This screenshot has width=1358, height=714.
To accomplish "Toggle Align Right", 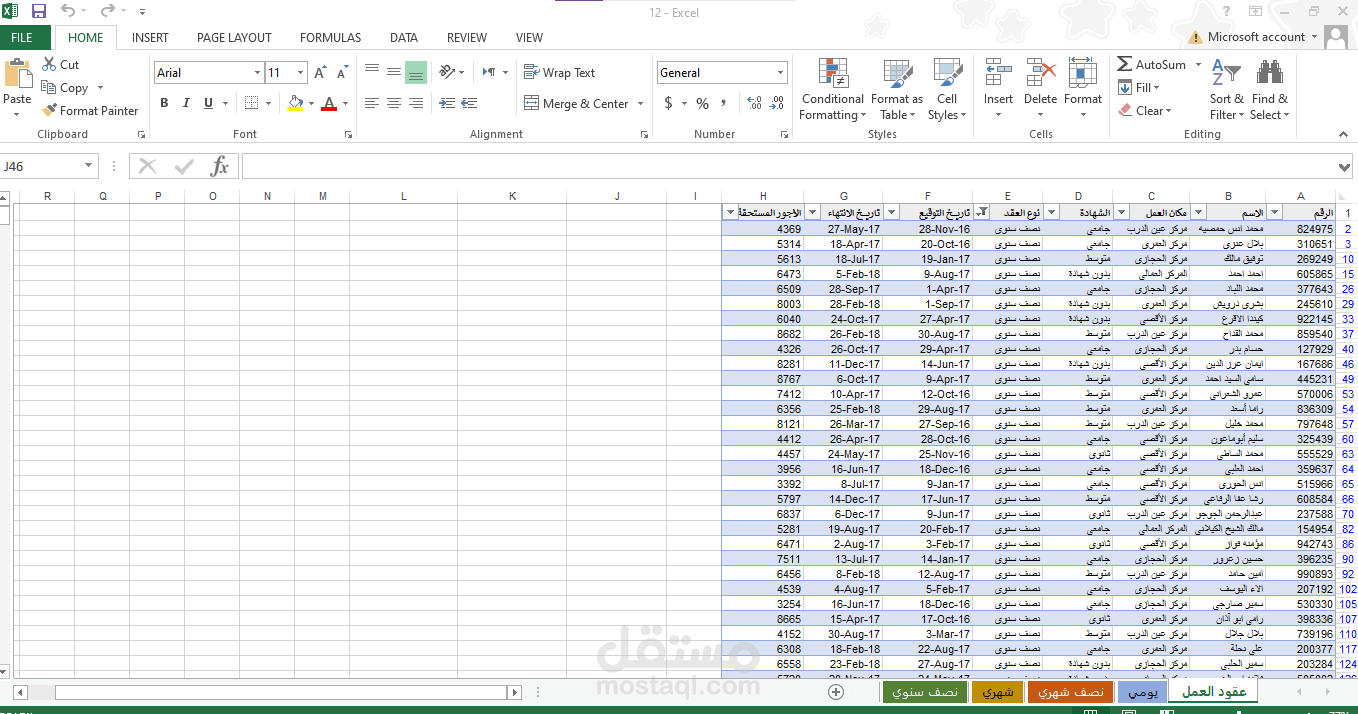I will 416,103.
